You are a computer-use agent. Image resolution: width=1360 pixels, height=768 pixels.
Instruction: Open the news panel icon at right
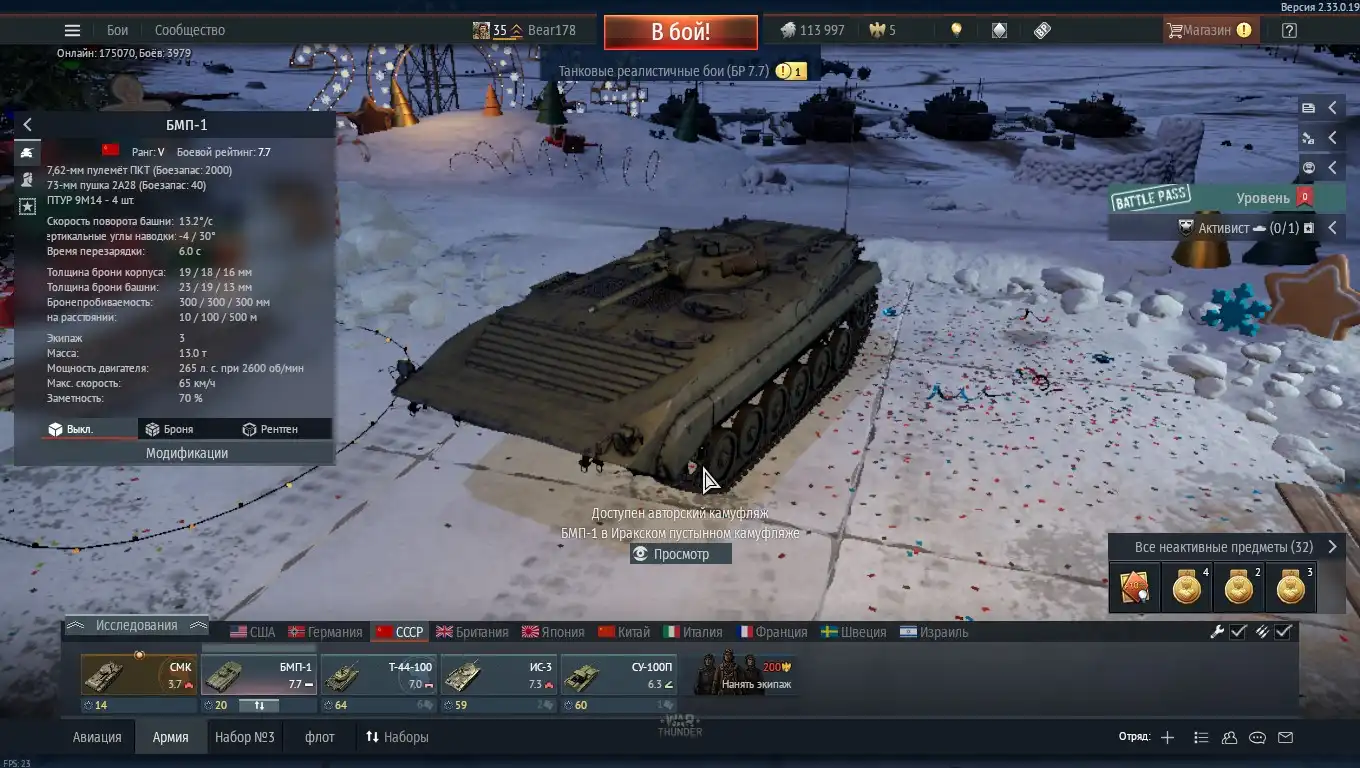tap(1308, 108)
